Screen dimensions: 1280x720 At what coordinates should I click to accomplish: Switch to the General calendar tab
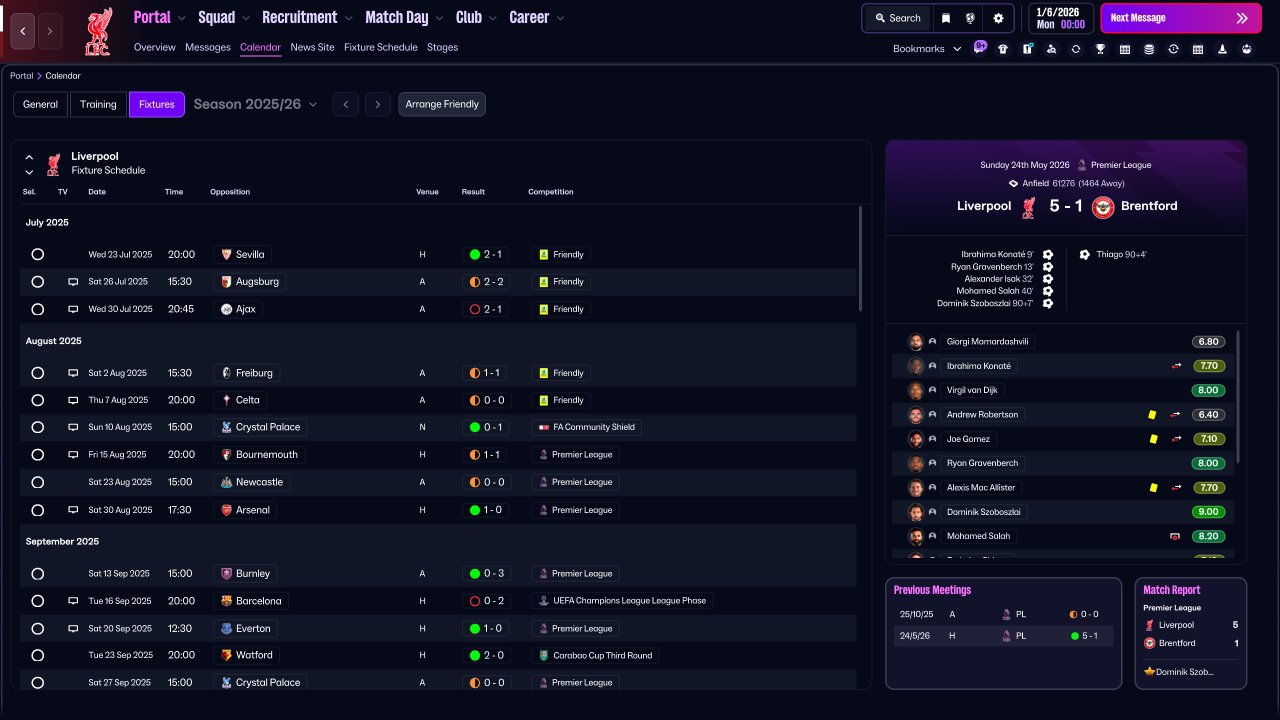tap(41, 104)
